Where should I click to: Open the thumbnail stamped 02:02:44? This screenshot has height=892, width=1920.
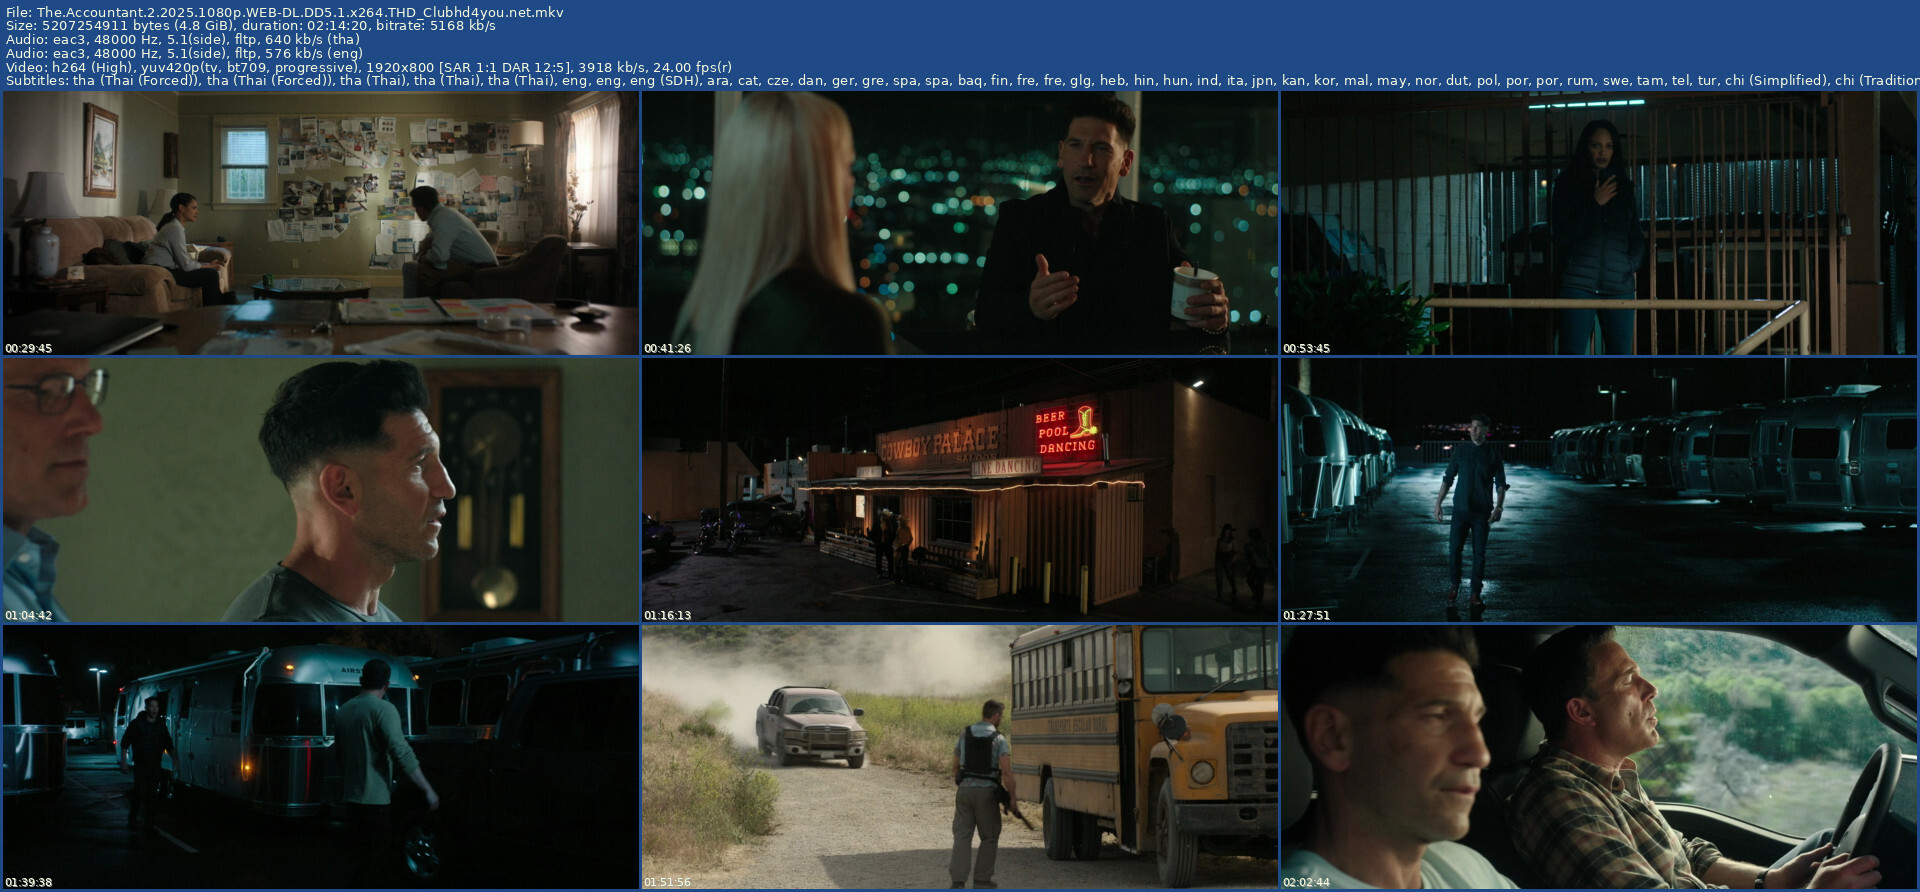1599,757
